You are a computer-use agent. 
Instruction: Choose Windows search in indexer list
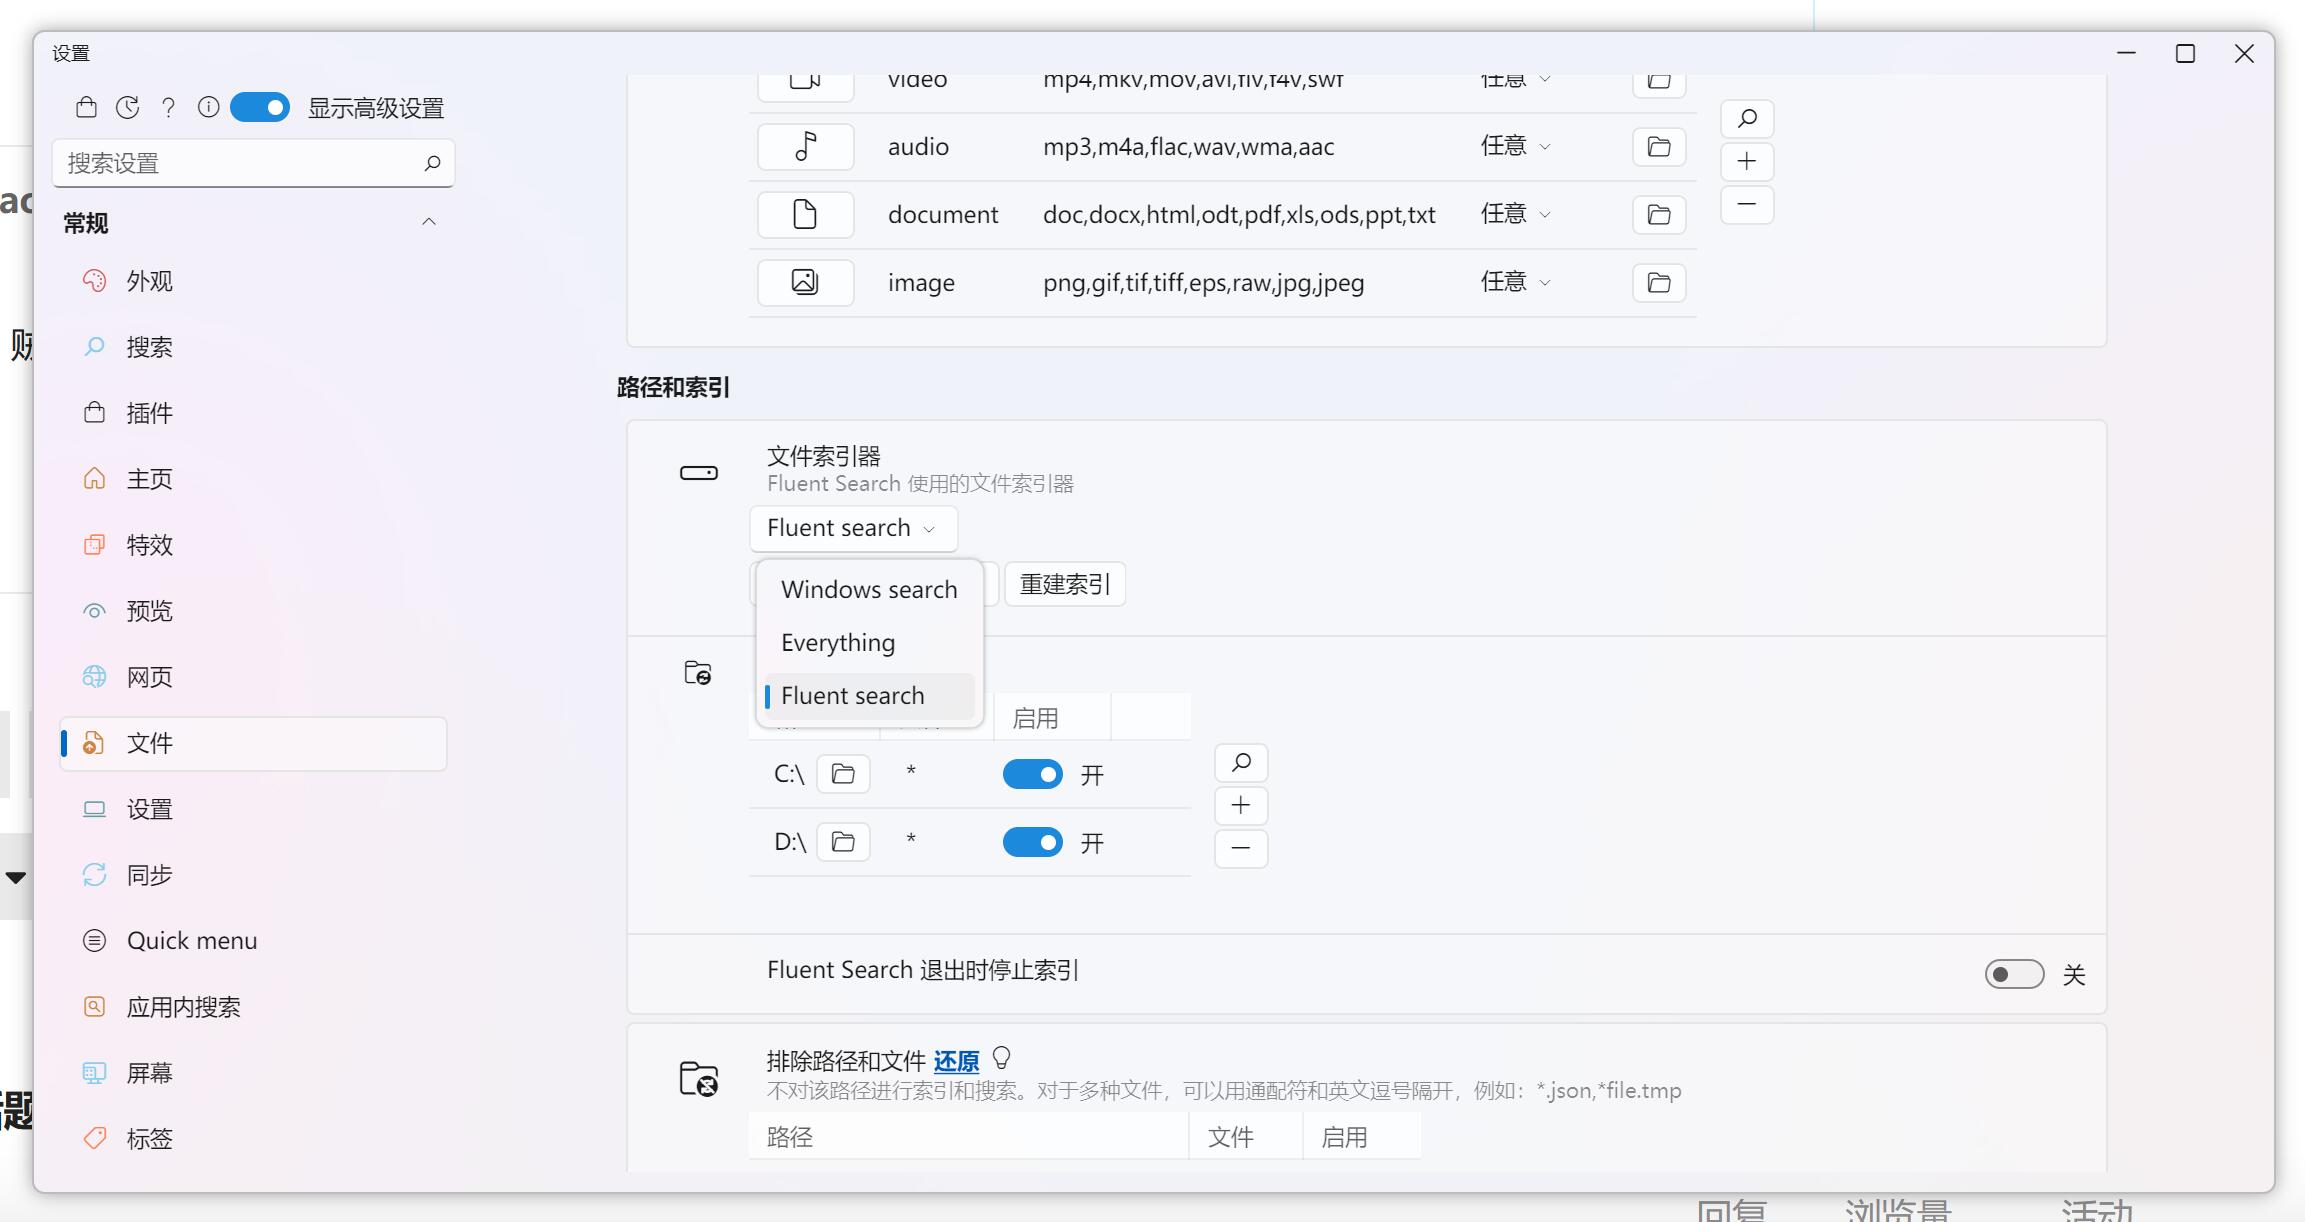[868, 589]
